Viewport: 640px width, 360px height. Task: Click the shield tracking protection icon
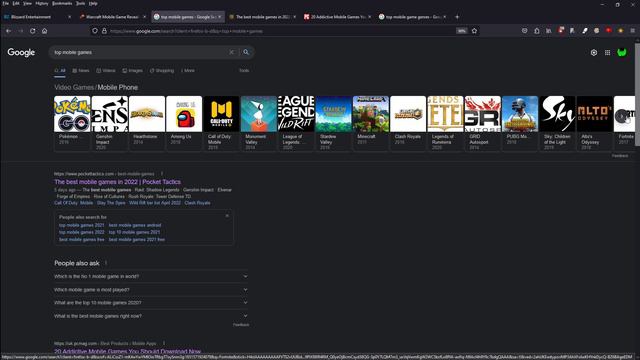95,31
